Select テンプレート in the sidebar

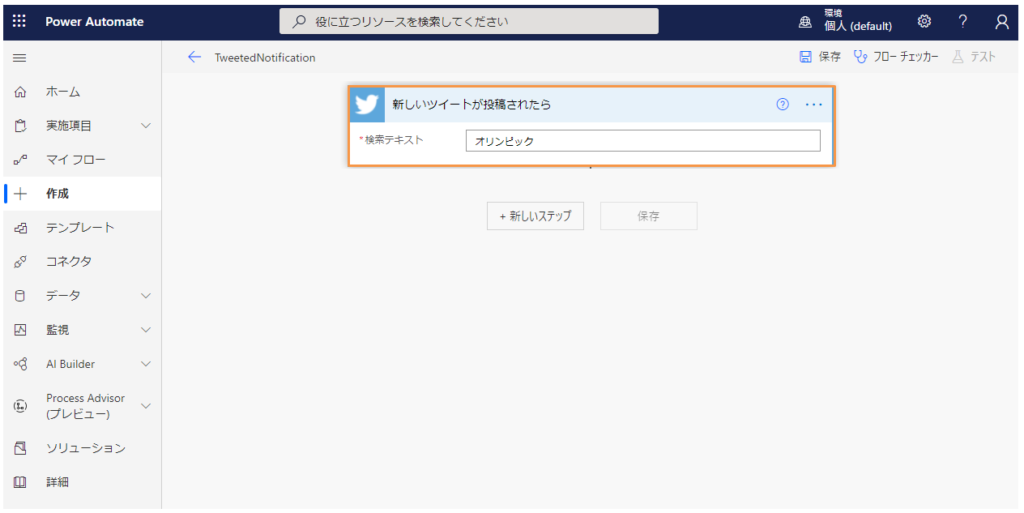coord(80,228)
